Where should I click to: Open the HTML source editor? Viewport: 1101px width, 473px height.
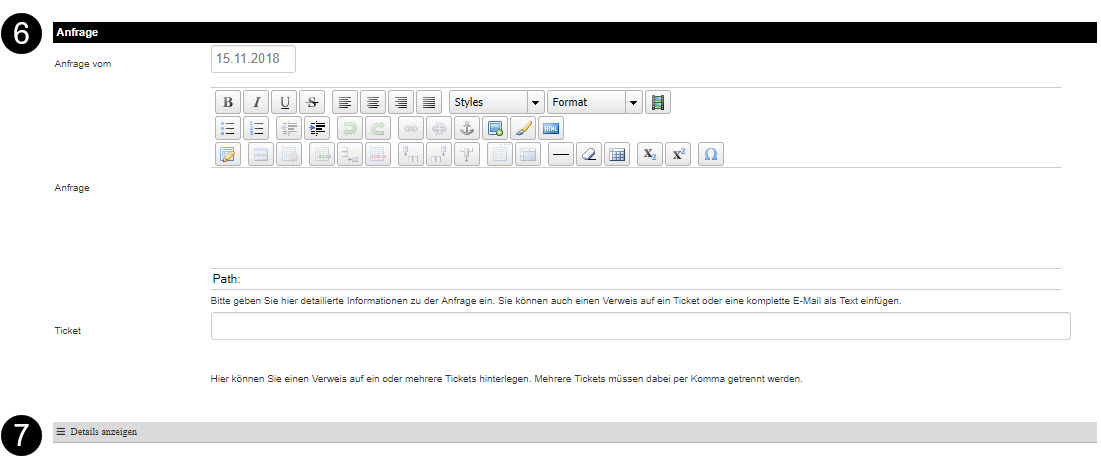coord(551,128)
